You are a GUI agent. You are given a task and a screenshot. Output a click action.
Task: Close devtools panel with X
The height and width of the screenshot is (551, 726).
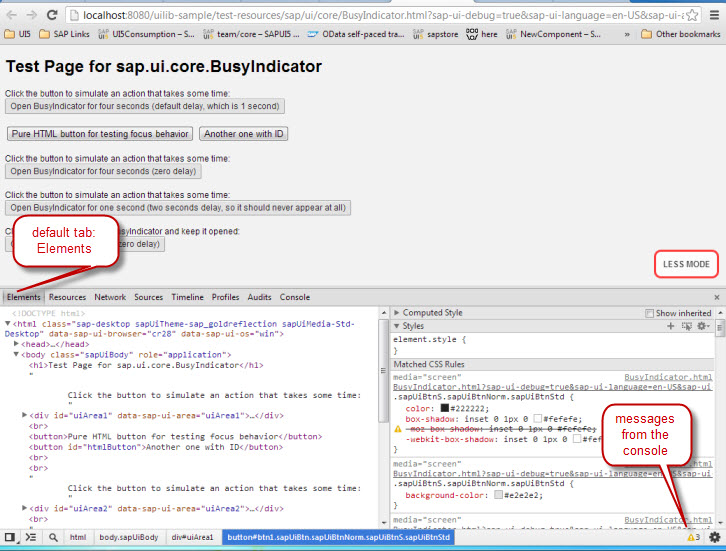pos(717,297)
